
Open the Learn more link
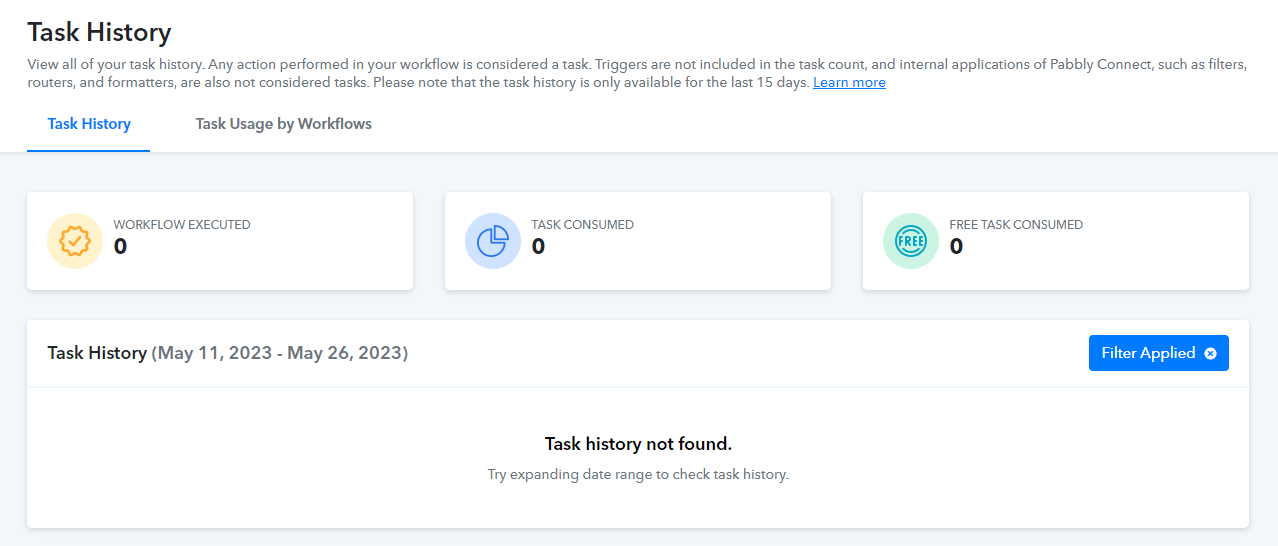849,82
